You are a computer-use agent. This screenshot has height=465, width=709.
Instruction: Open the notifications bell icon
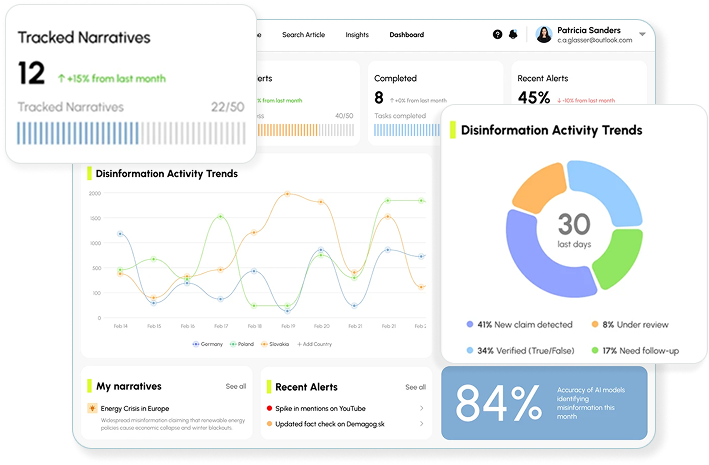point(513,35)
